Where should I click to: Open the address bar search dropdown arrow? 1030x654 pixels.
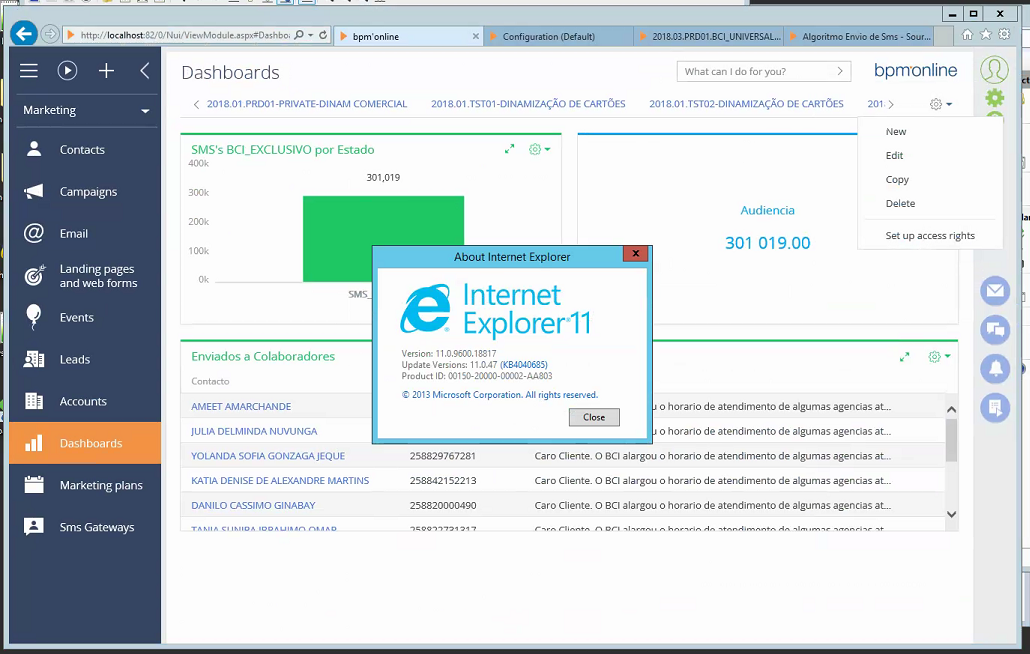[311, 35]
